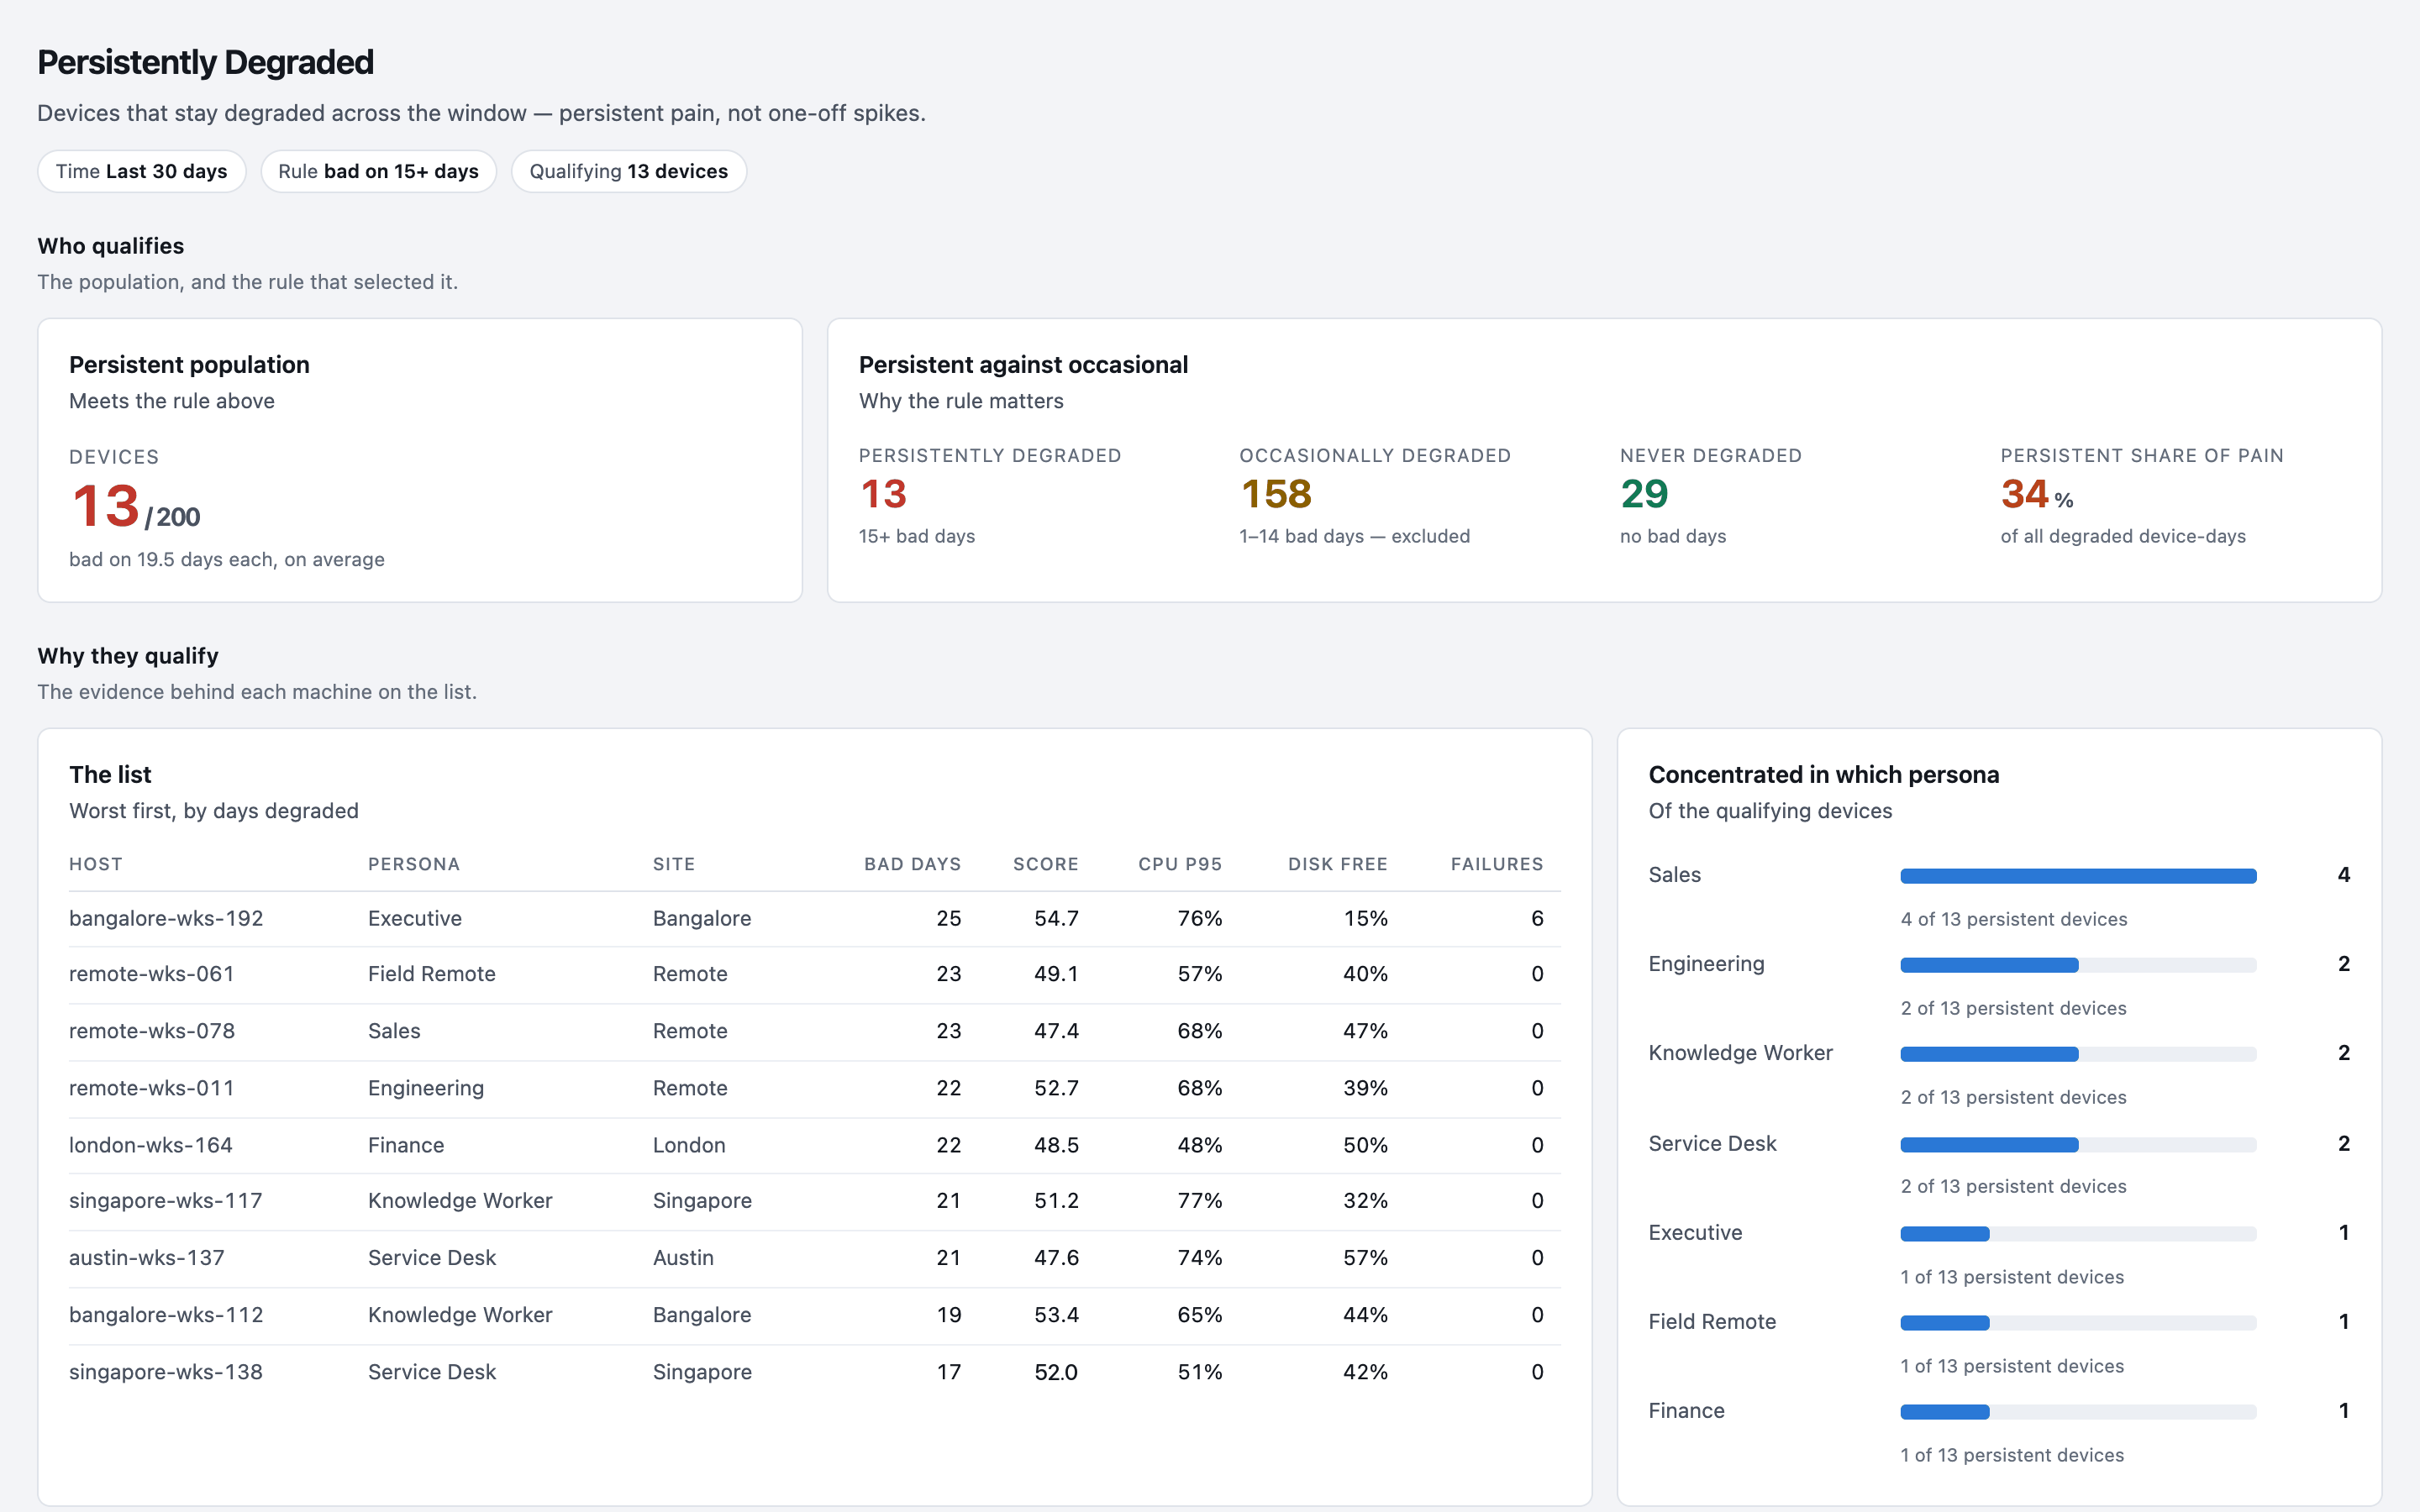Select host remote-wks-061
Image resolution: width=2420 pixels, height=1512 pixels.
(151, 973)
